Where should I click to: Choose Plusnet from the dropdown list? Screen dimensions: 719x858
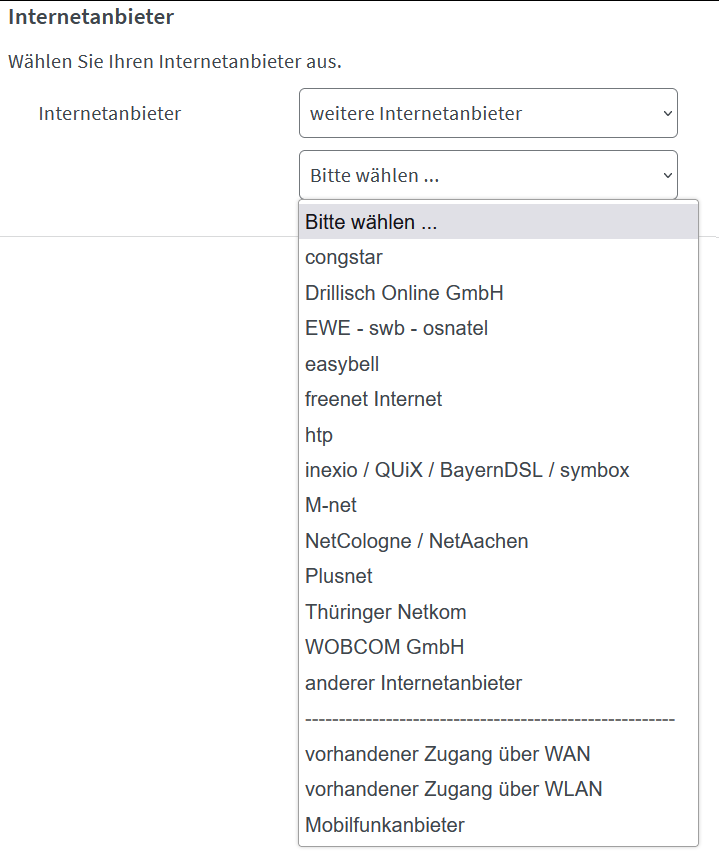(x=498, y=576)
